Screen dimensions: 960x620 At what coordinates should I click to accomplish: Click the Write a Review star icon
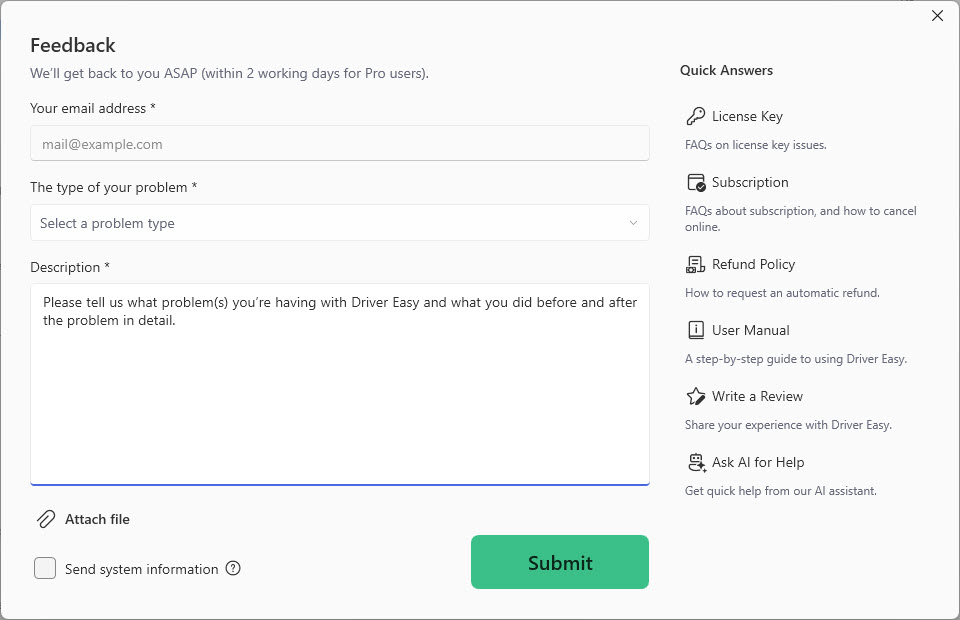(696, 396)
